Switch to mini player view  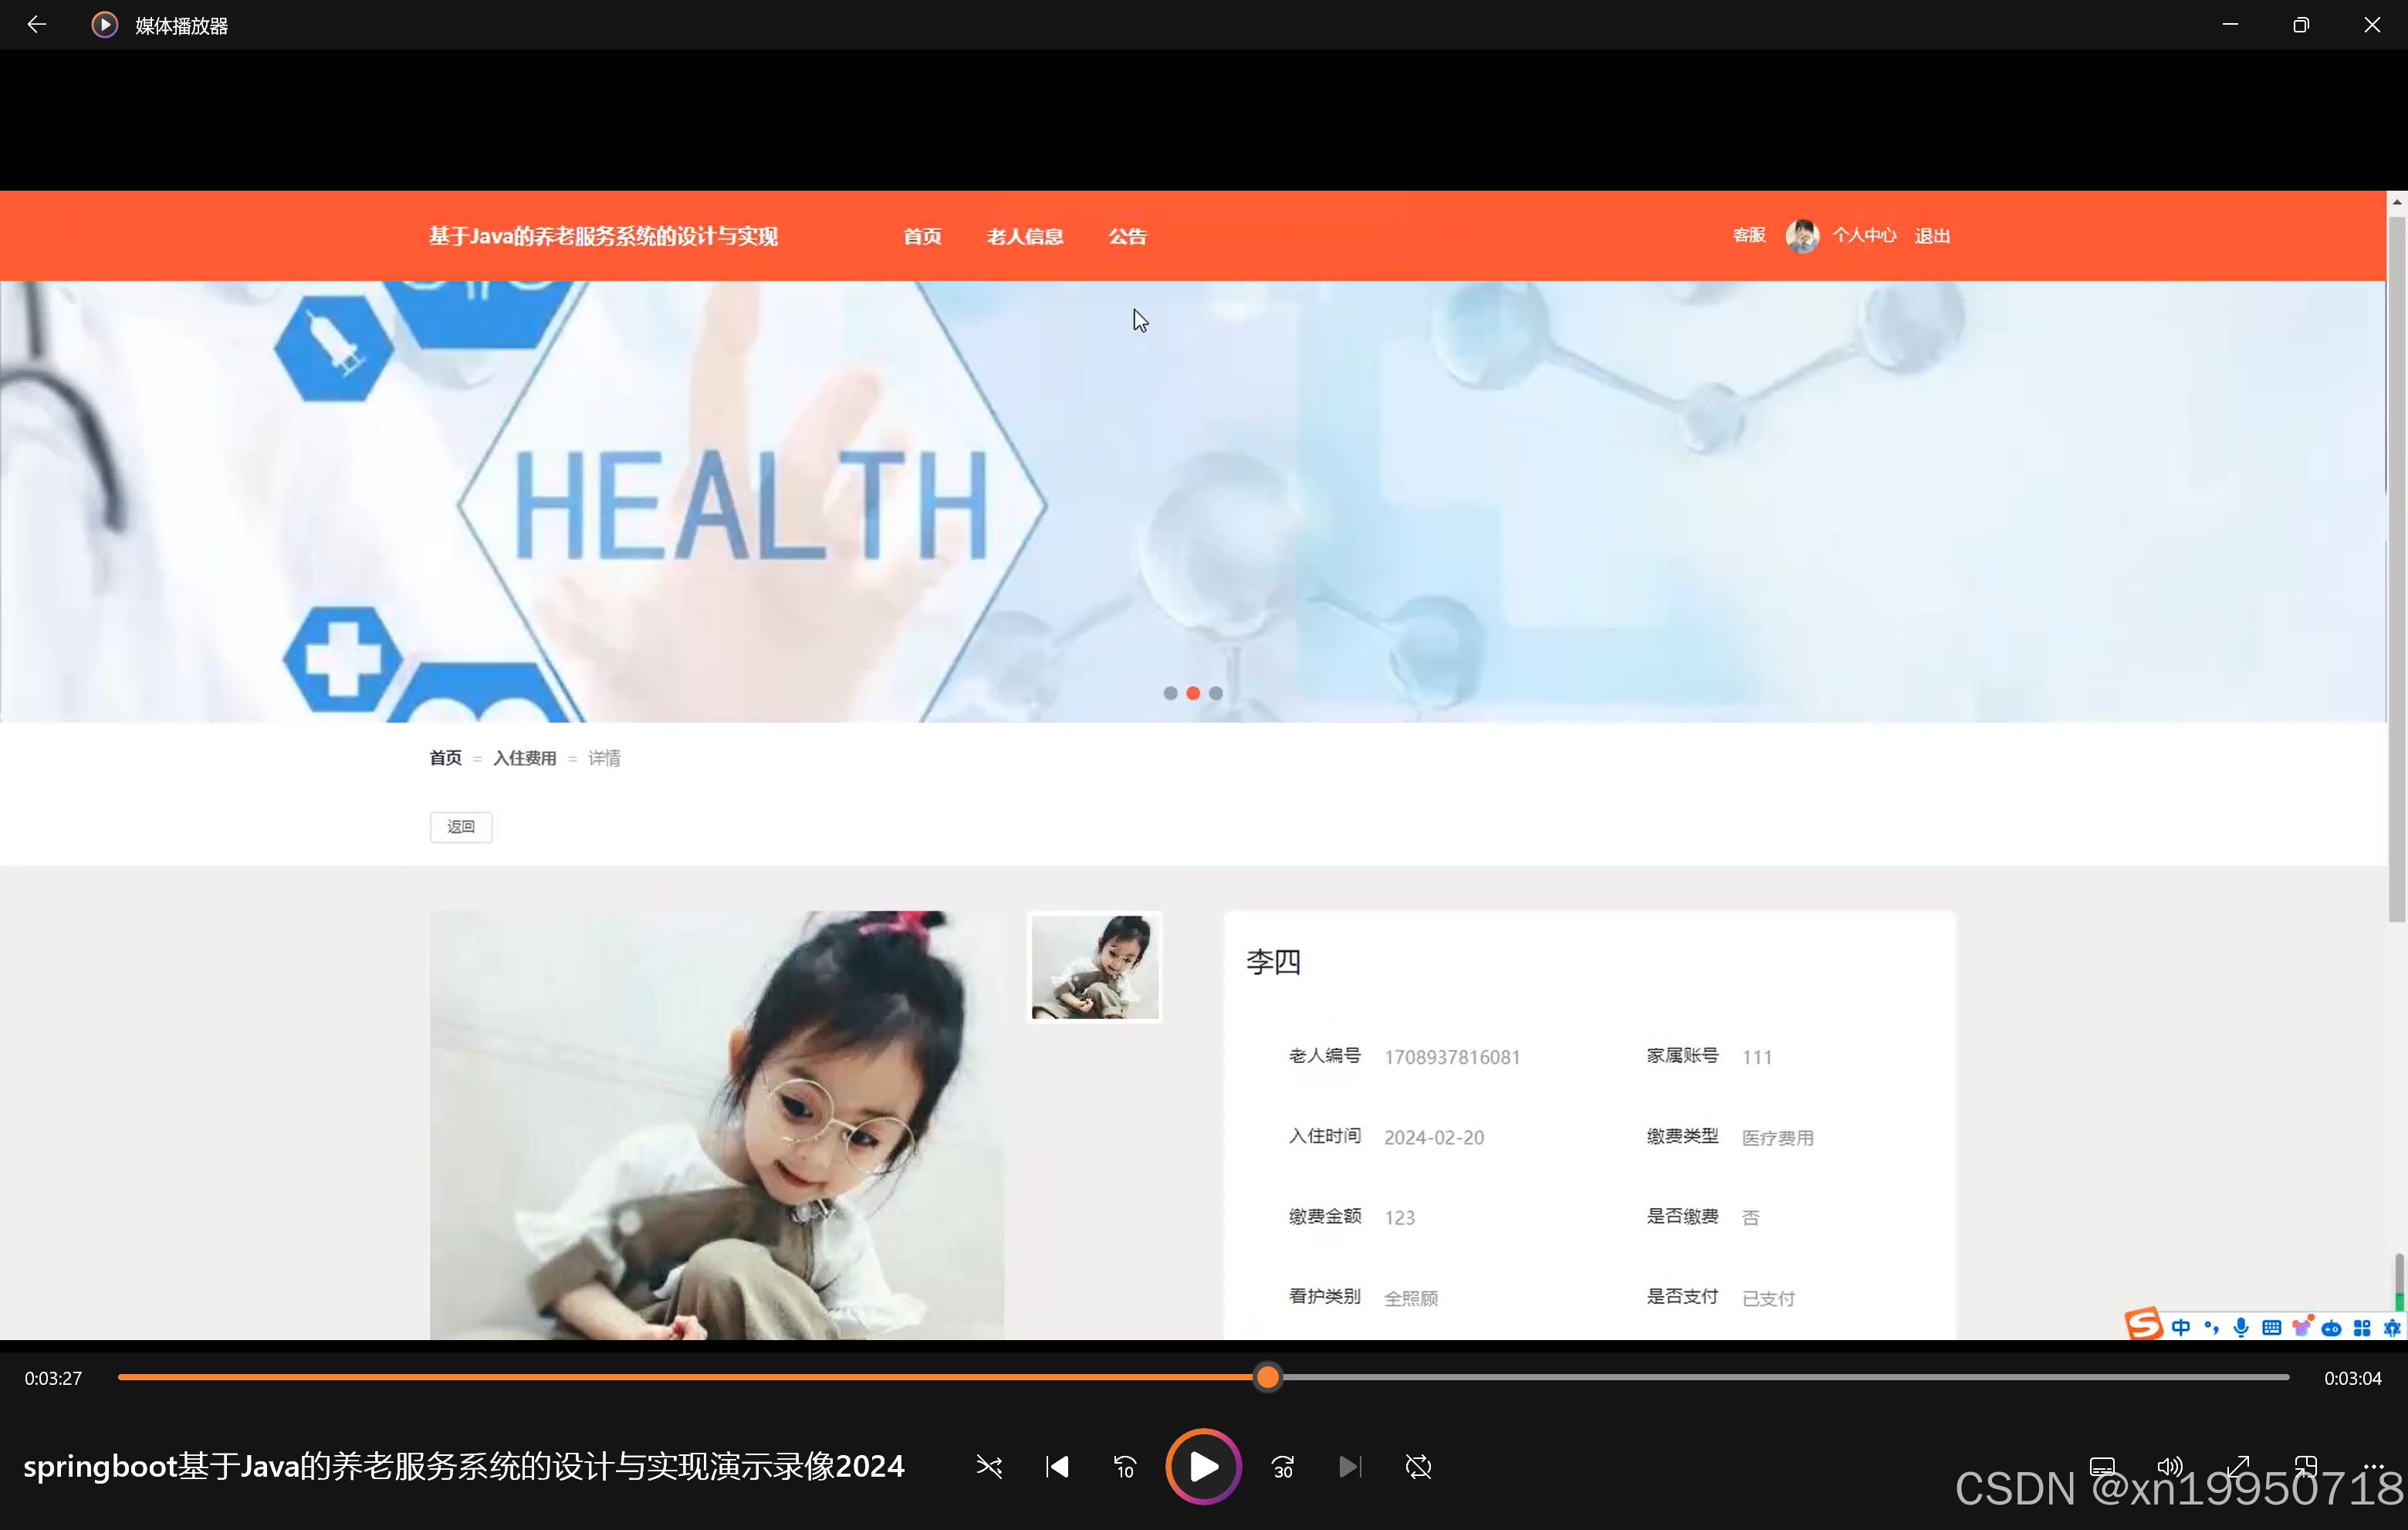coord(2306,1467)
